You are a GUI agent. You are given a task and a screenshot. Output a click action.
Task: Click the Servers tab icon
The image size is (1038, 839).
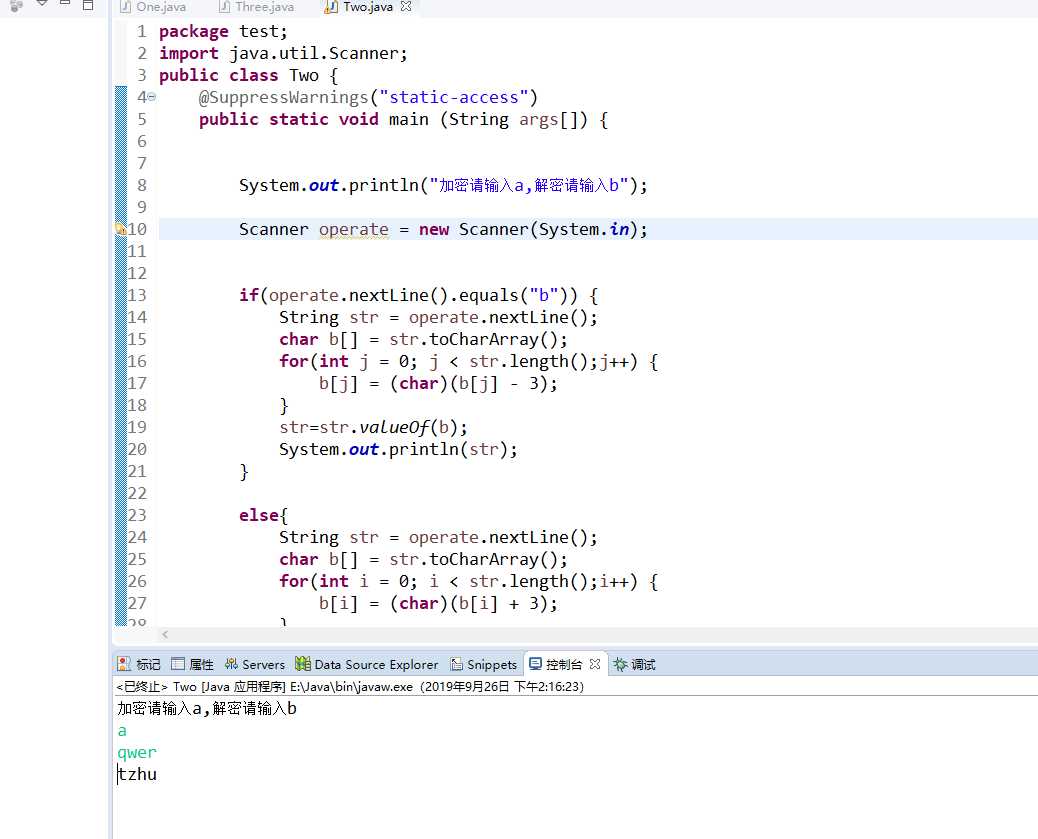point(231,664)
